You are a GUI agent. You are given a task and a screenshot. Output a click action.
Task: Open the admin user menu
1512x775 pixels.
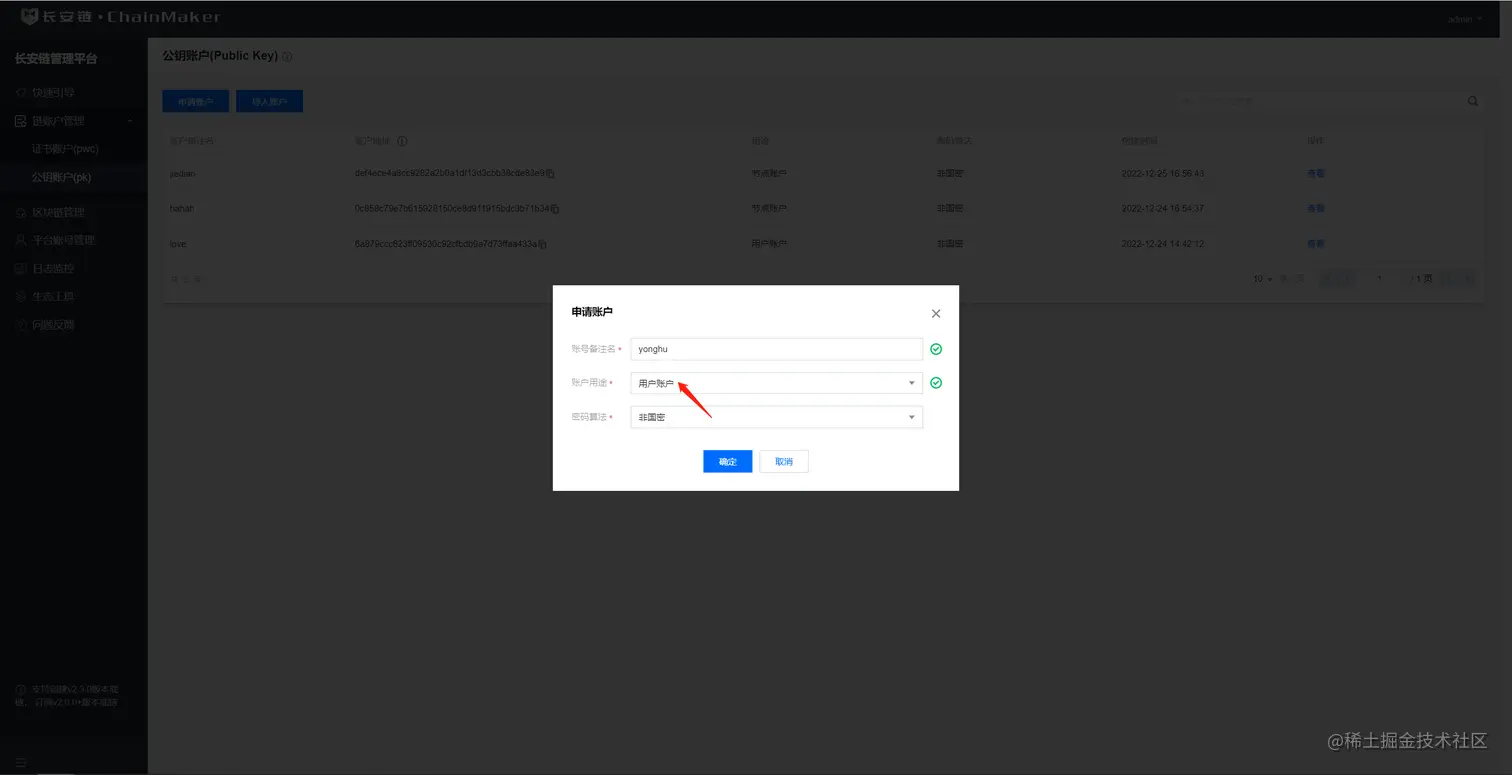tap(1466, 19)
